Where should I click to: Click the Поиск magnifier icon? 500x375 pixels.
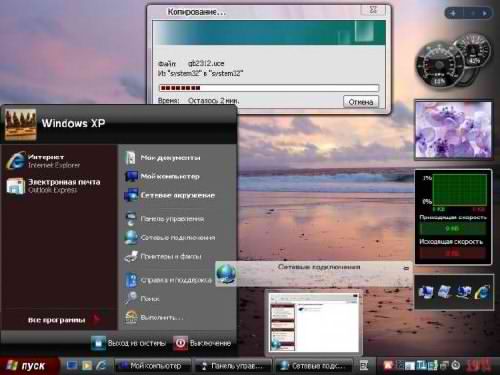coord(131,298)
